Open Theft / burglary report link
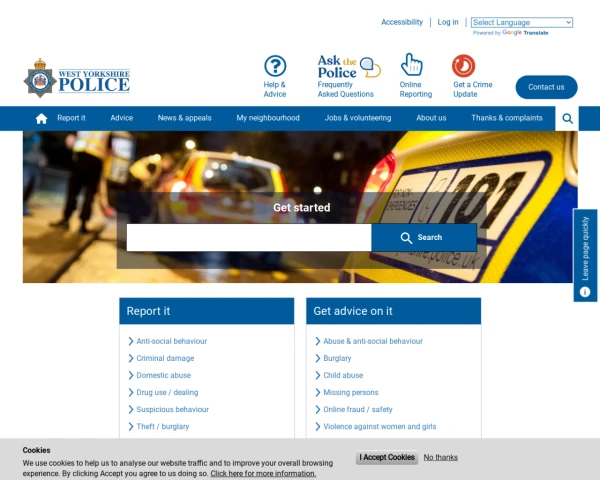Screen dimensions: 600x480 point(163,426)
